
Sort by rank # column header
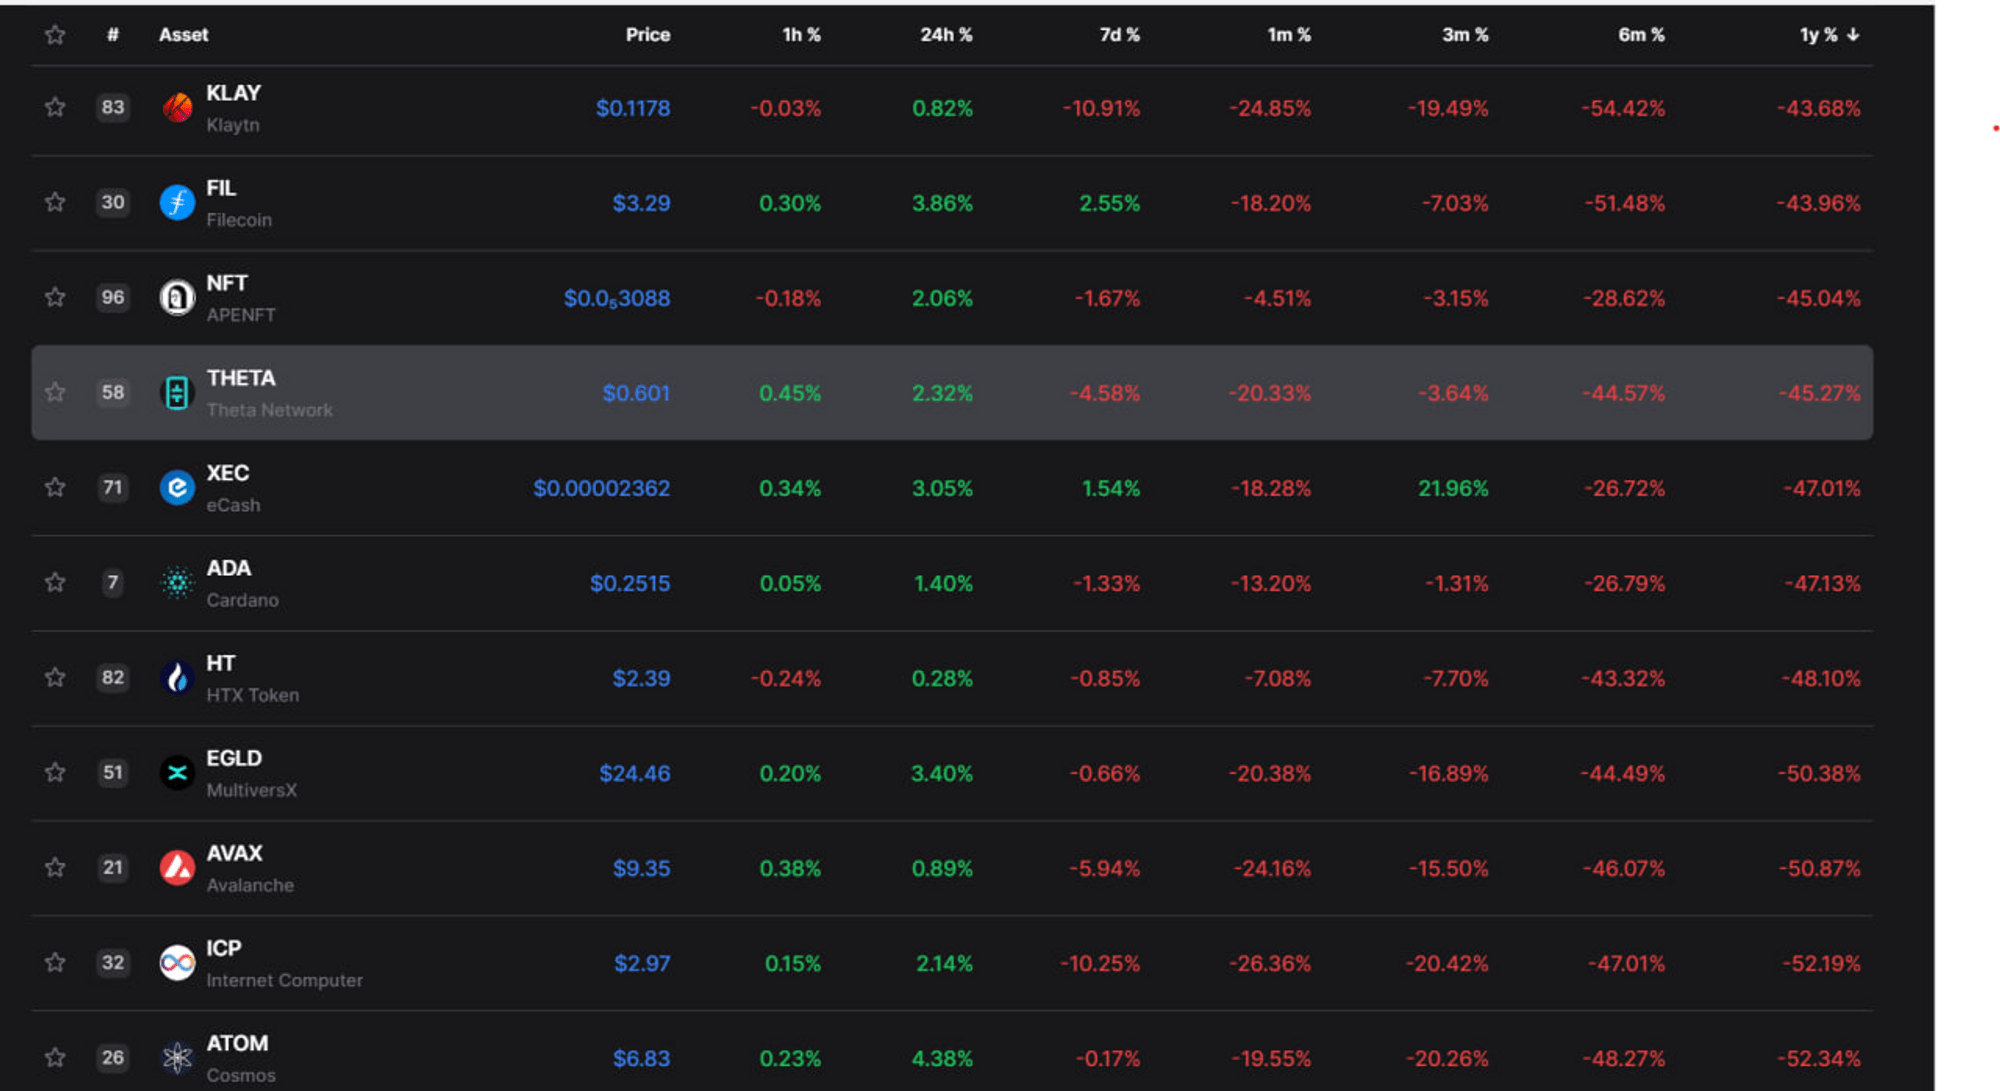coord(113,35)
